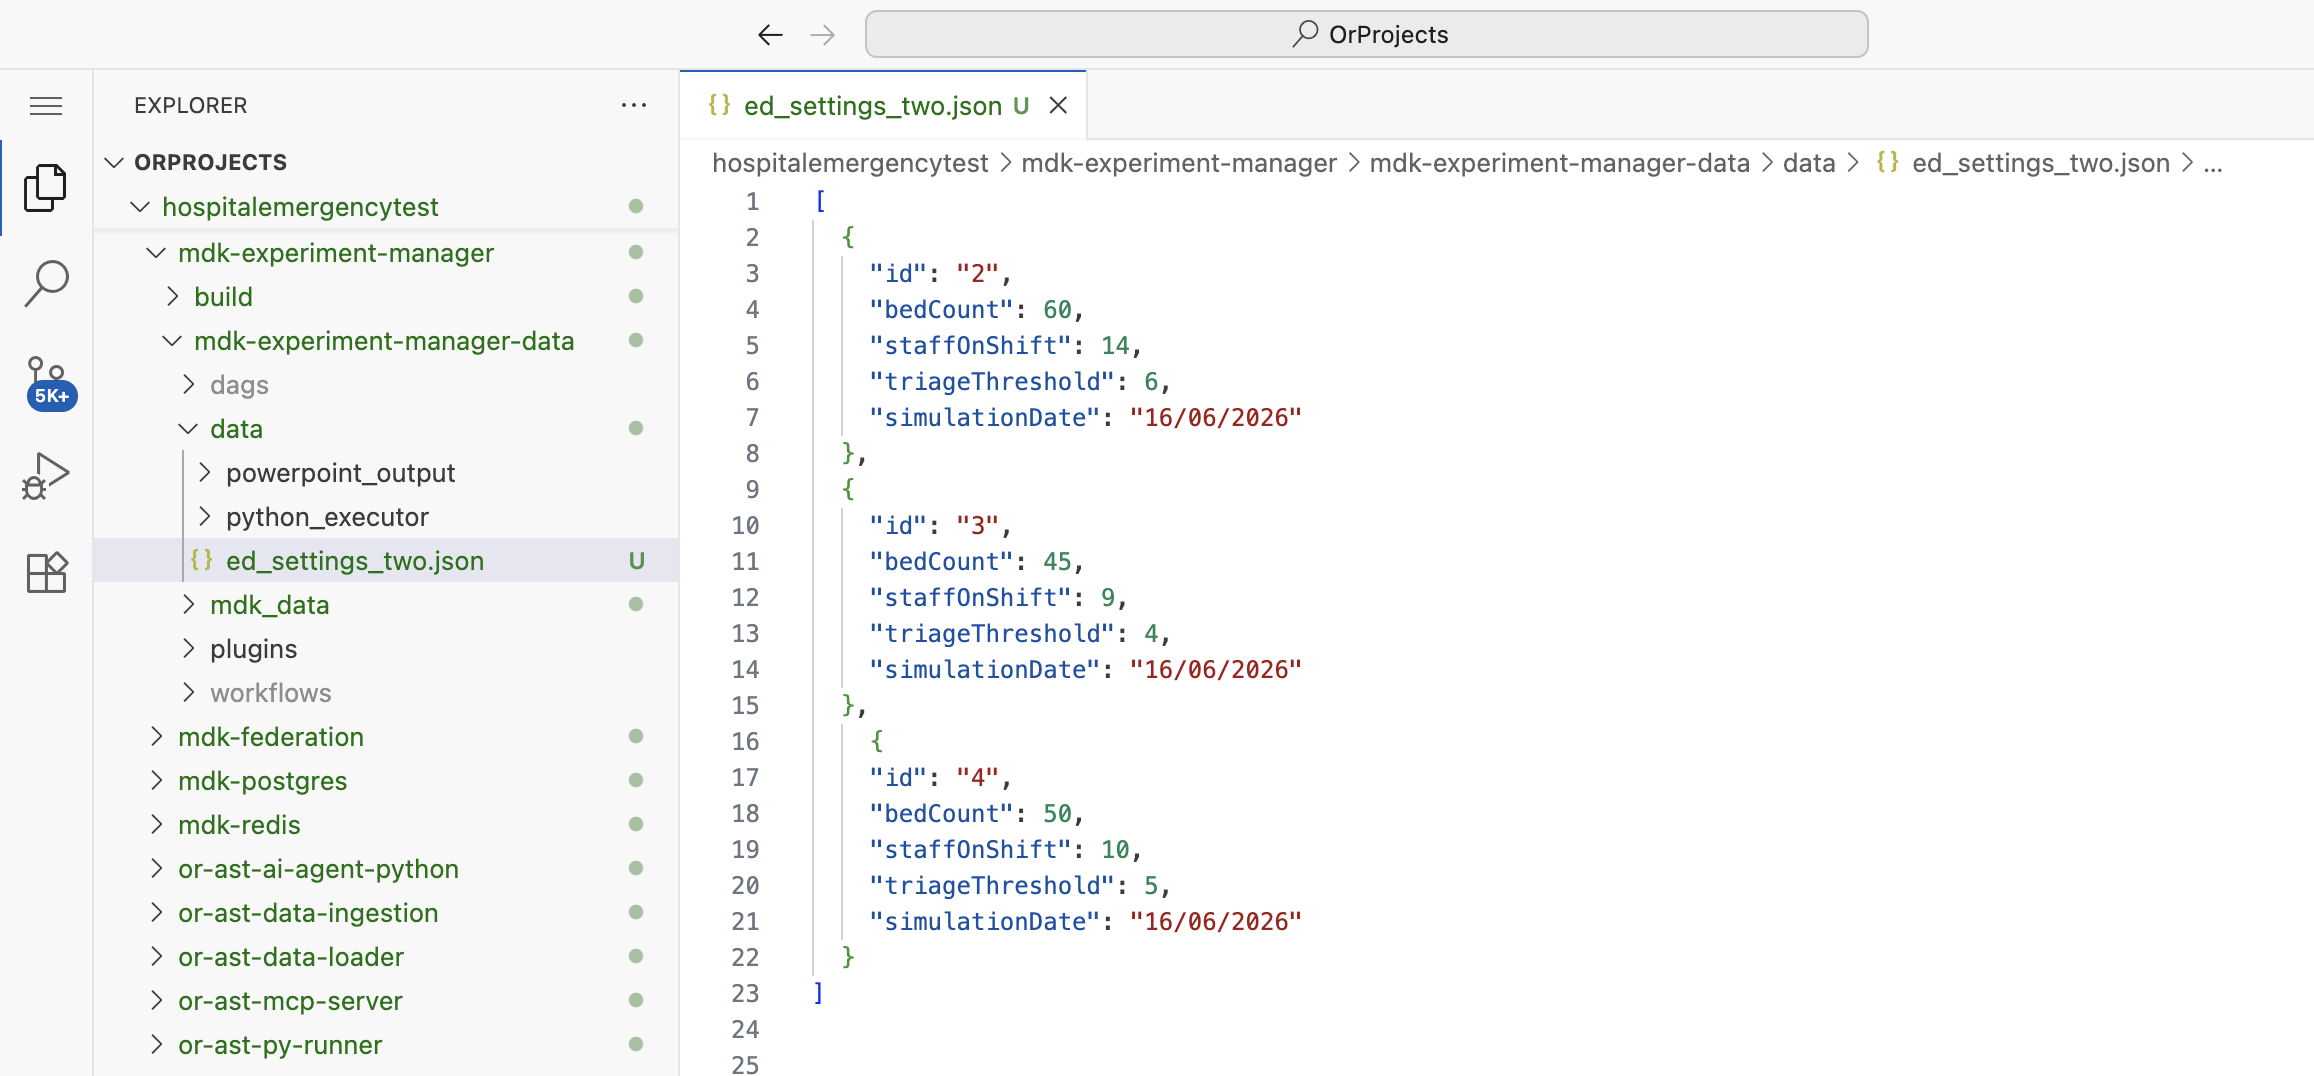The height and width of the screenshot is (1076, 2314).
Task: Click the "id": "4" line
Action: point(940,777)
